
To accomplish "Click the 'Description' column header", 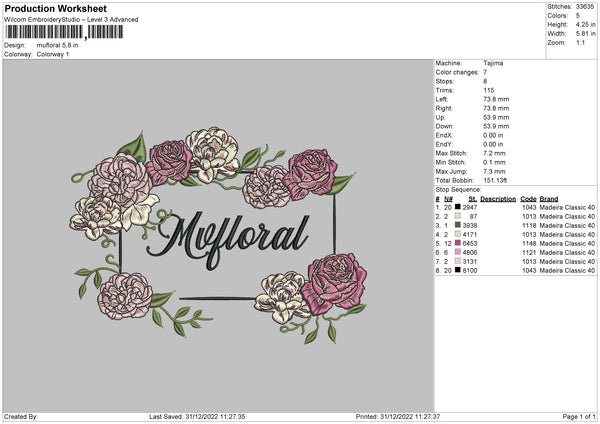I will tap(498, 199).
